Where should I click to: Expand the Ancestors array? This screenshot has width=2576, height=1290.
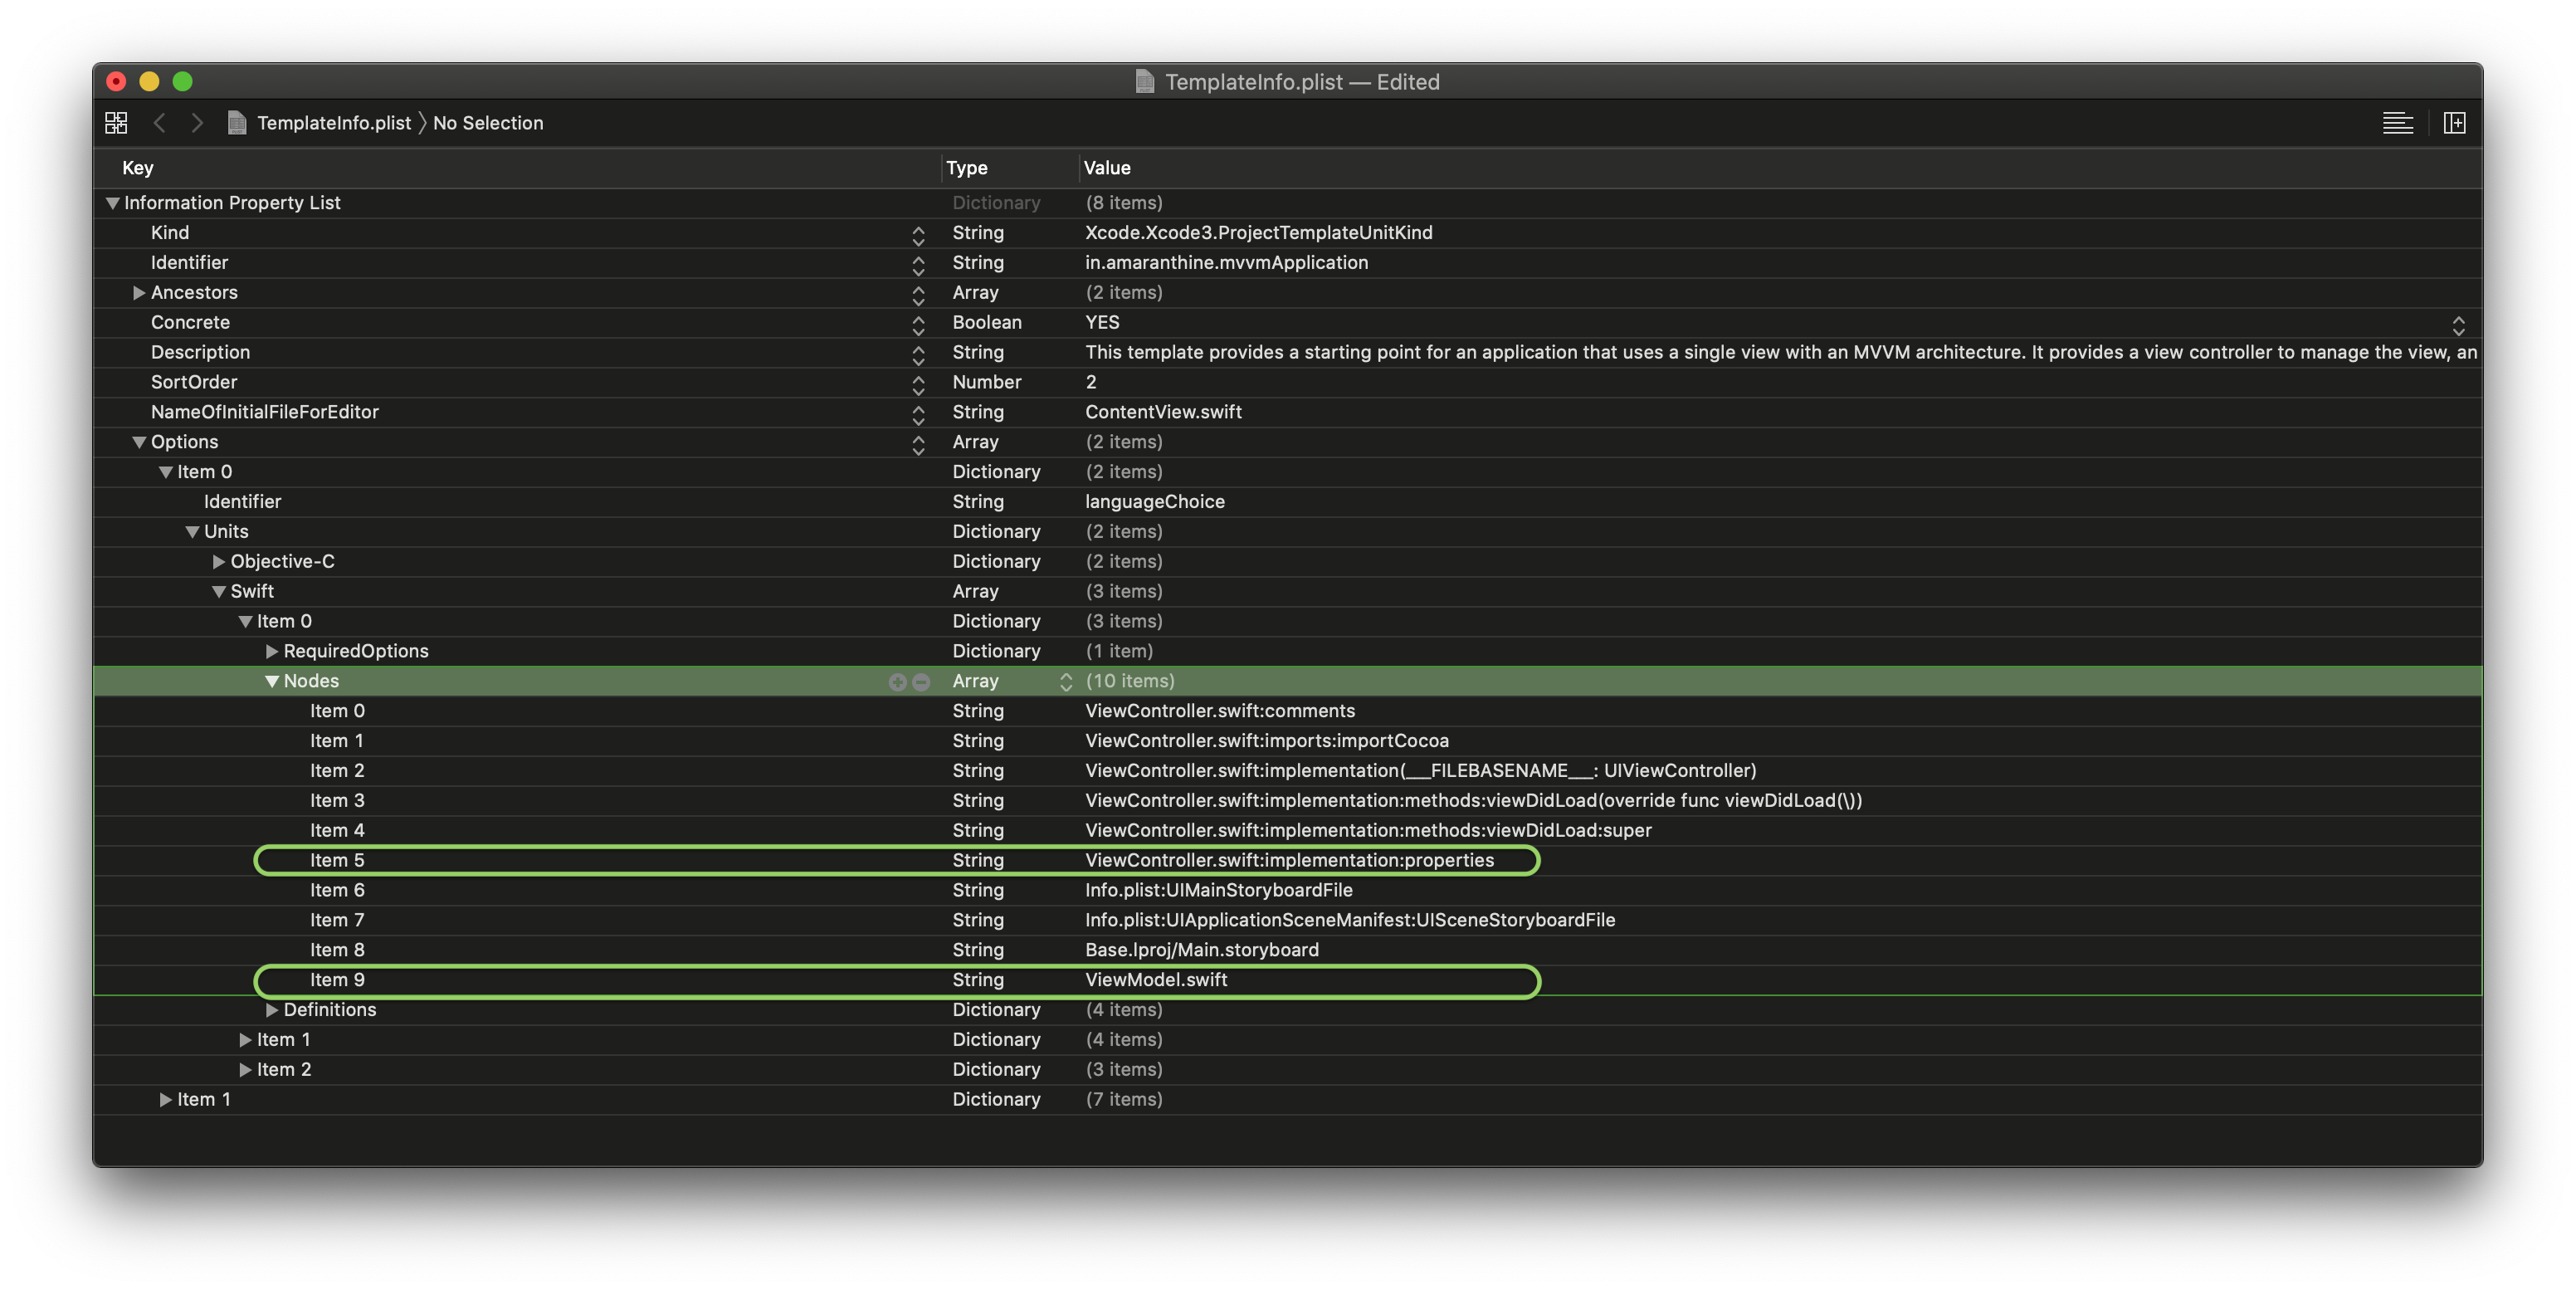[x=139, y=293]
